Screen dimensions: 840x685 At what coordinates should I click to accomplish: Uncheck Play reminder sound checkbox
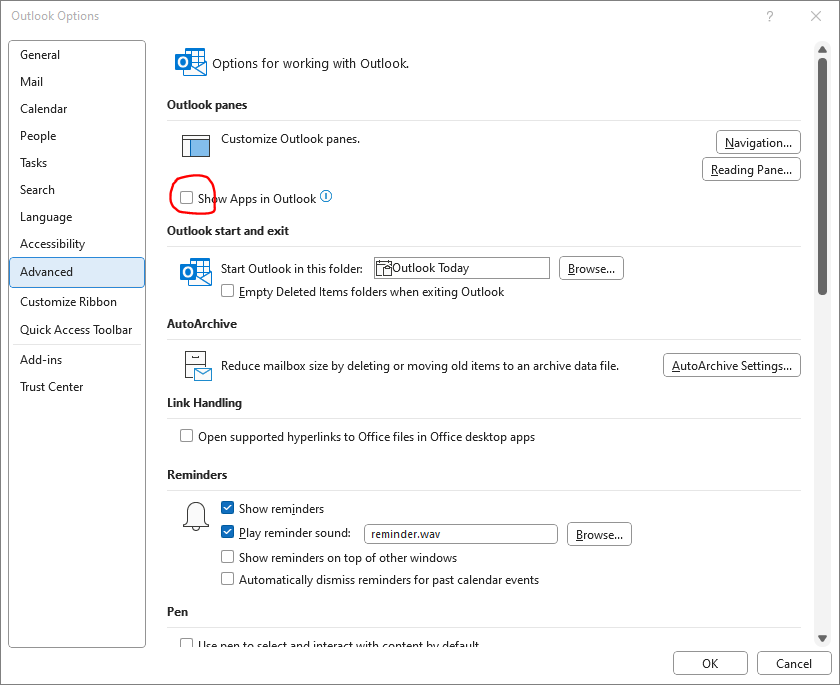(228, 532)
